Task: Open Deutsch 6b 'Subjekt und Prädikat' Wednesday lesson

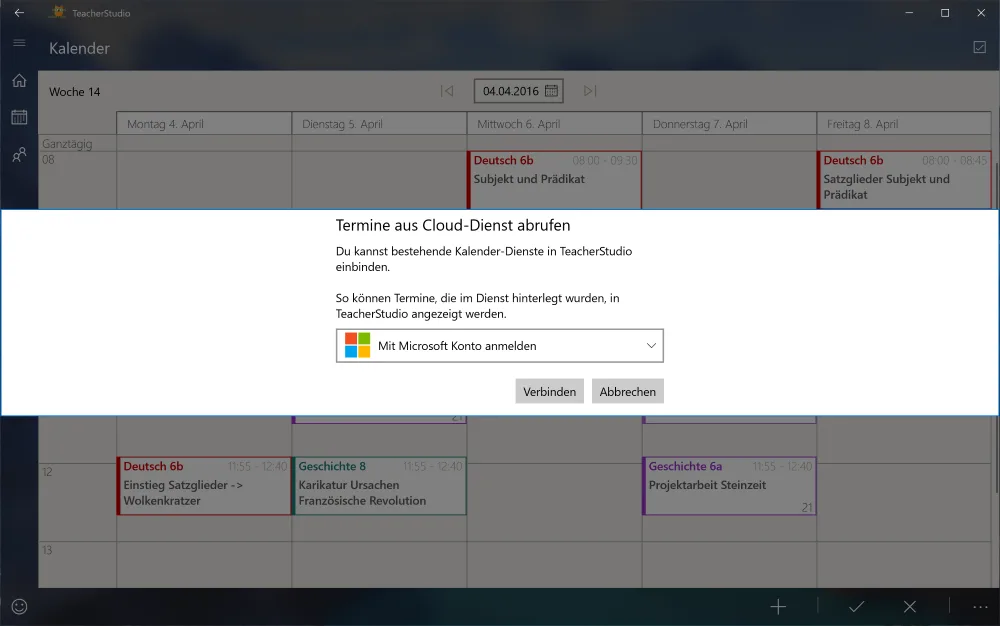Action: [x=554, y=180]
